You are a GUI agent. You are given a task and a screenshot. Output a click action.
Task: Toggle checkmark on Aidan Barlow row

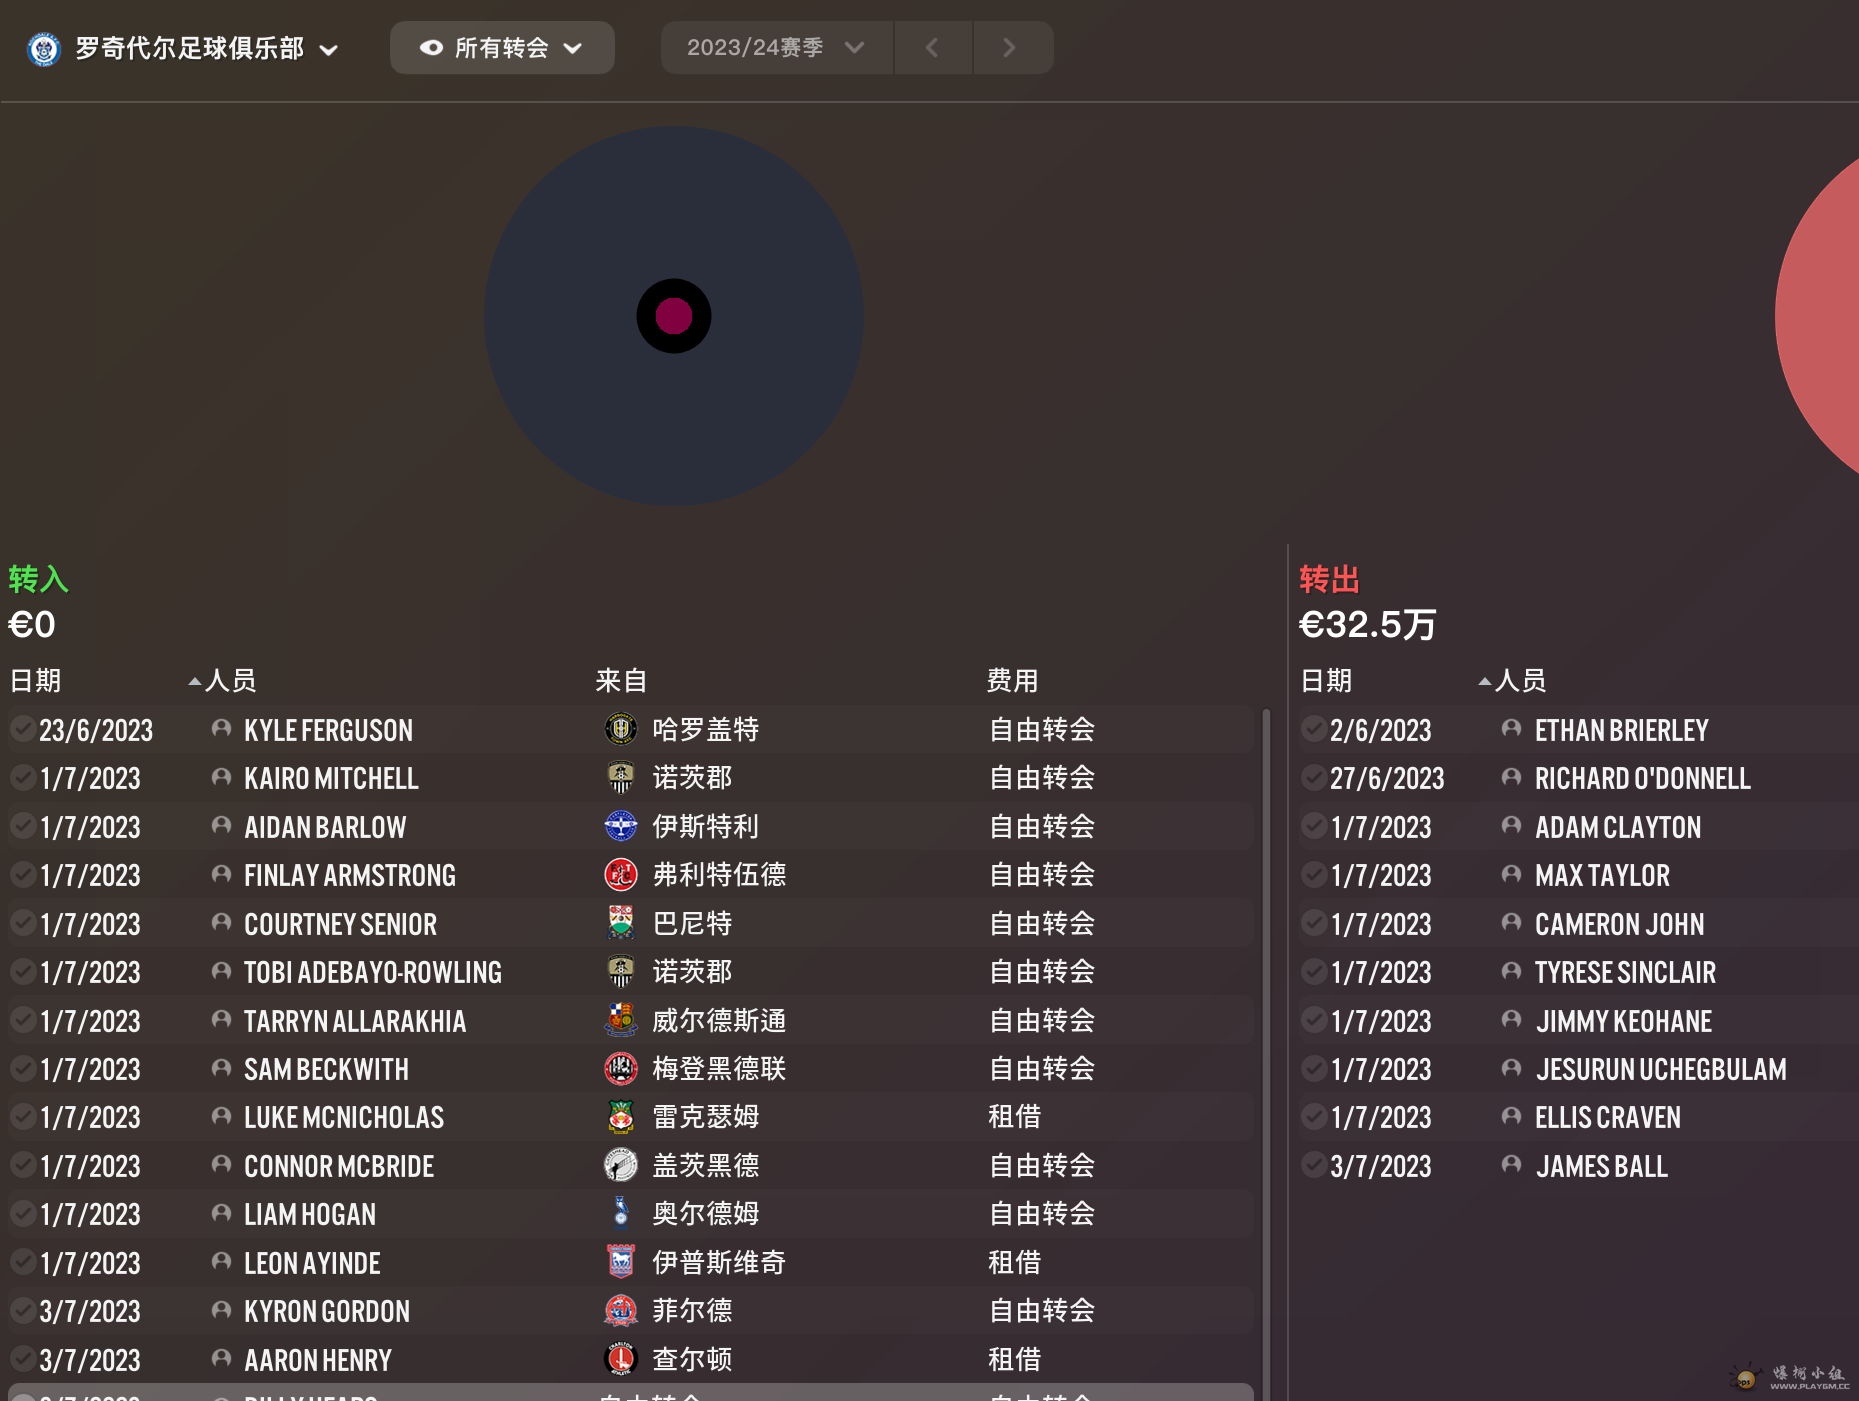(22, 826)
